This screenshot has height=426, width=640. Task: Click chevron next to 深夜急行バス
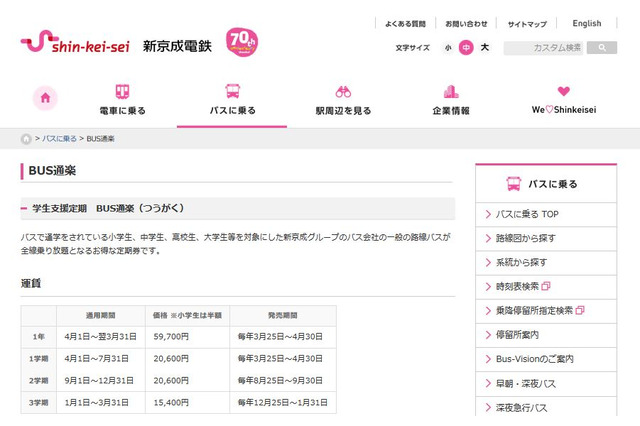coord(488,407)
